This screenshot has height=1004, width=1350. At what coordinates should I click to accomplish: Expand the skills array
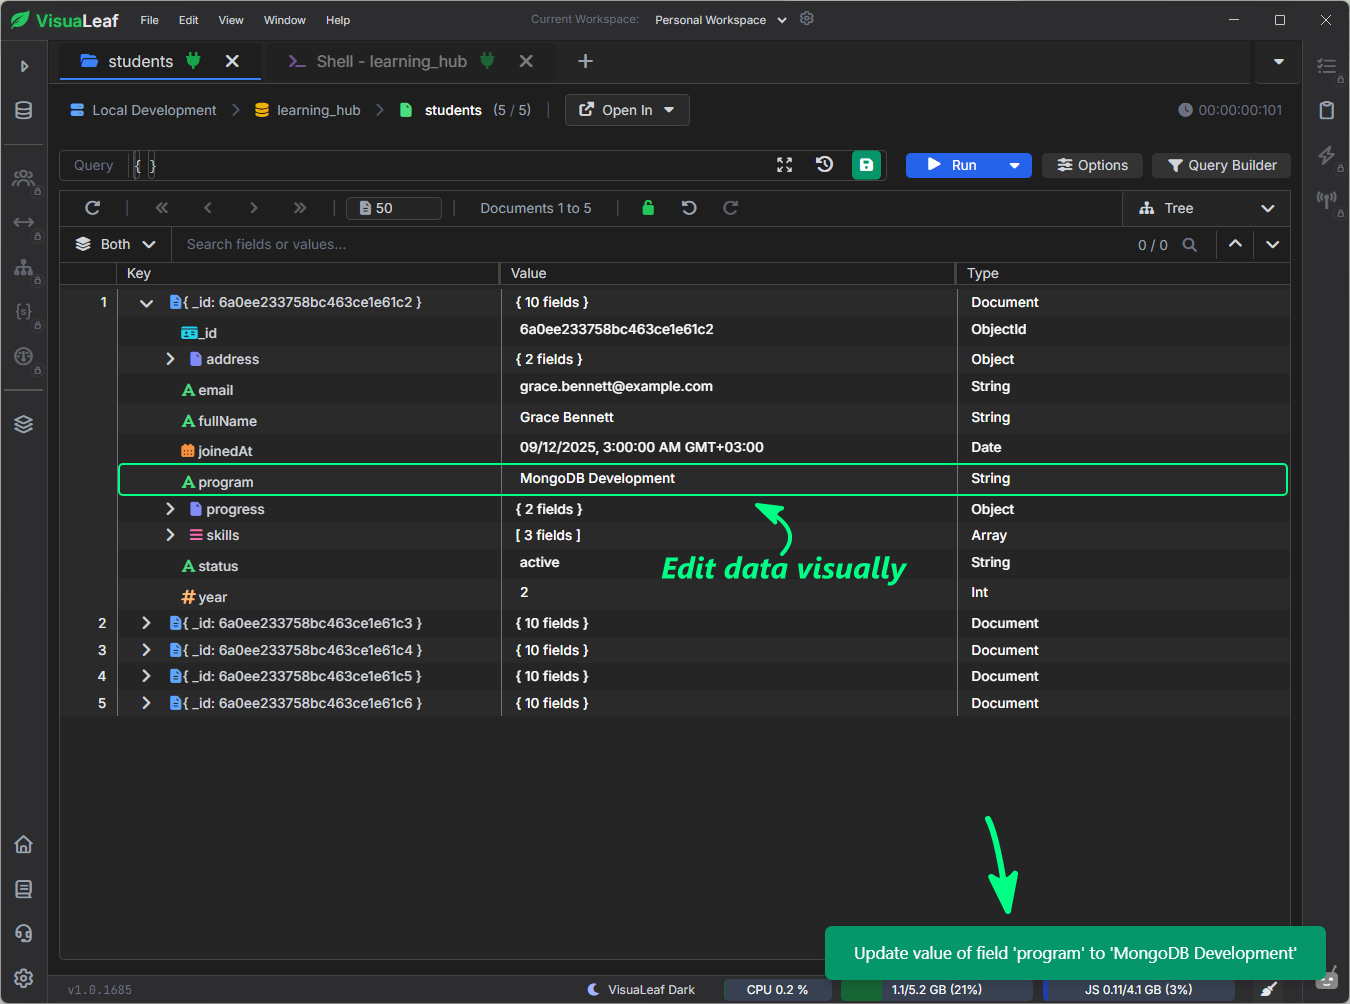tap(170, 535)
